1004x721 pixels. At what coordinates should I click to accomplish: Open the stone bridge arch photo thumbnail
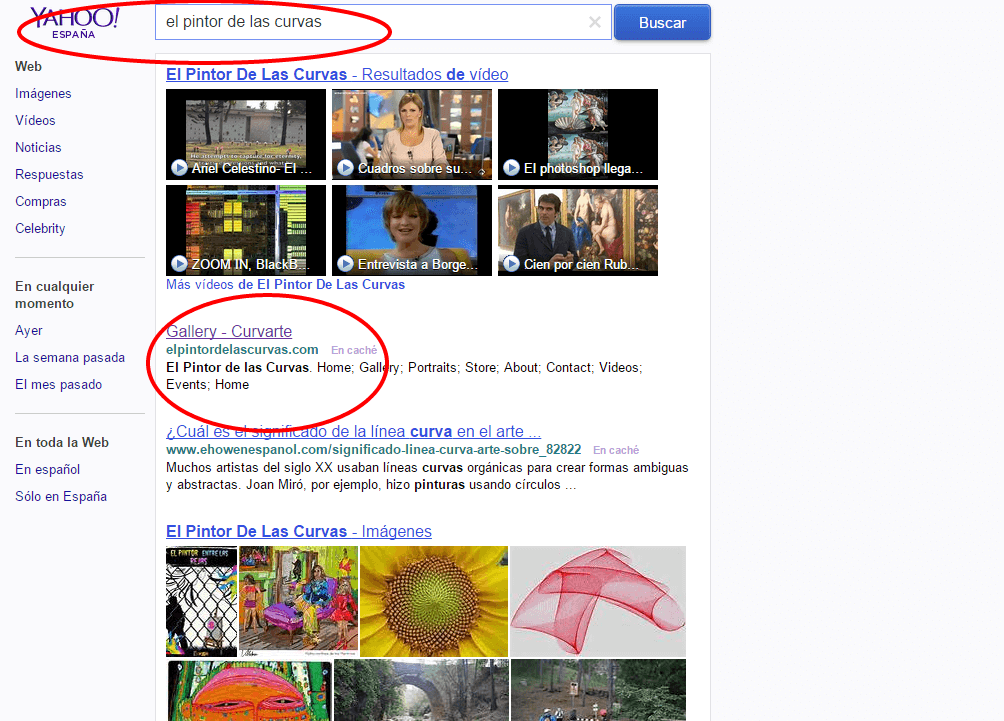click(421, 690)
